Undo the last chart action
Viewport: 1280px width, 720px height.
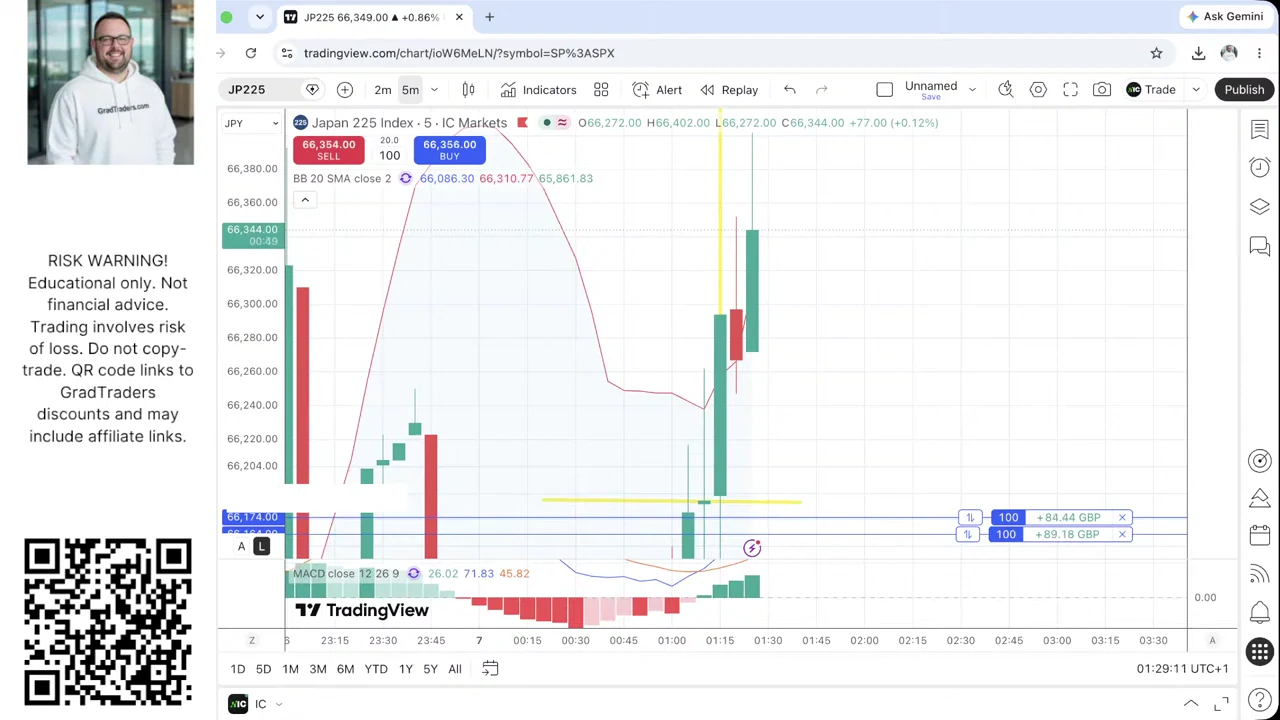pos(789,90)
